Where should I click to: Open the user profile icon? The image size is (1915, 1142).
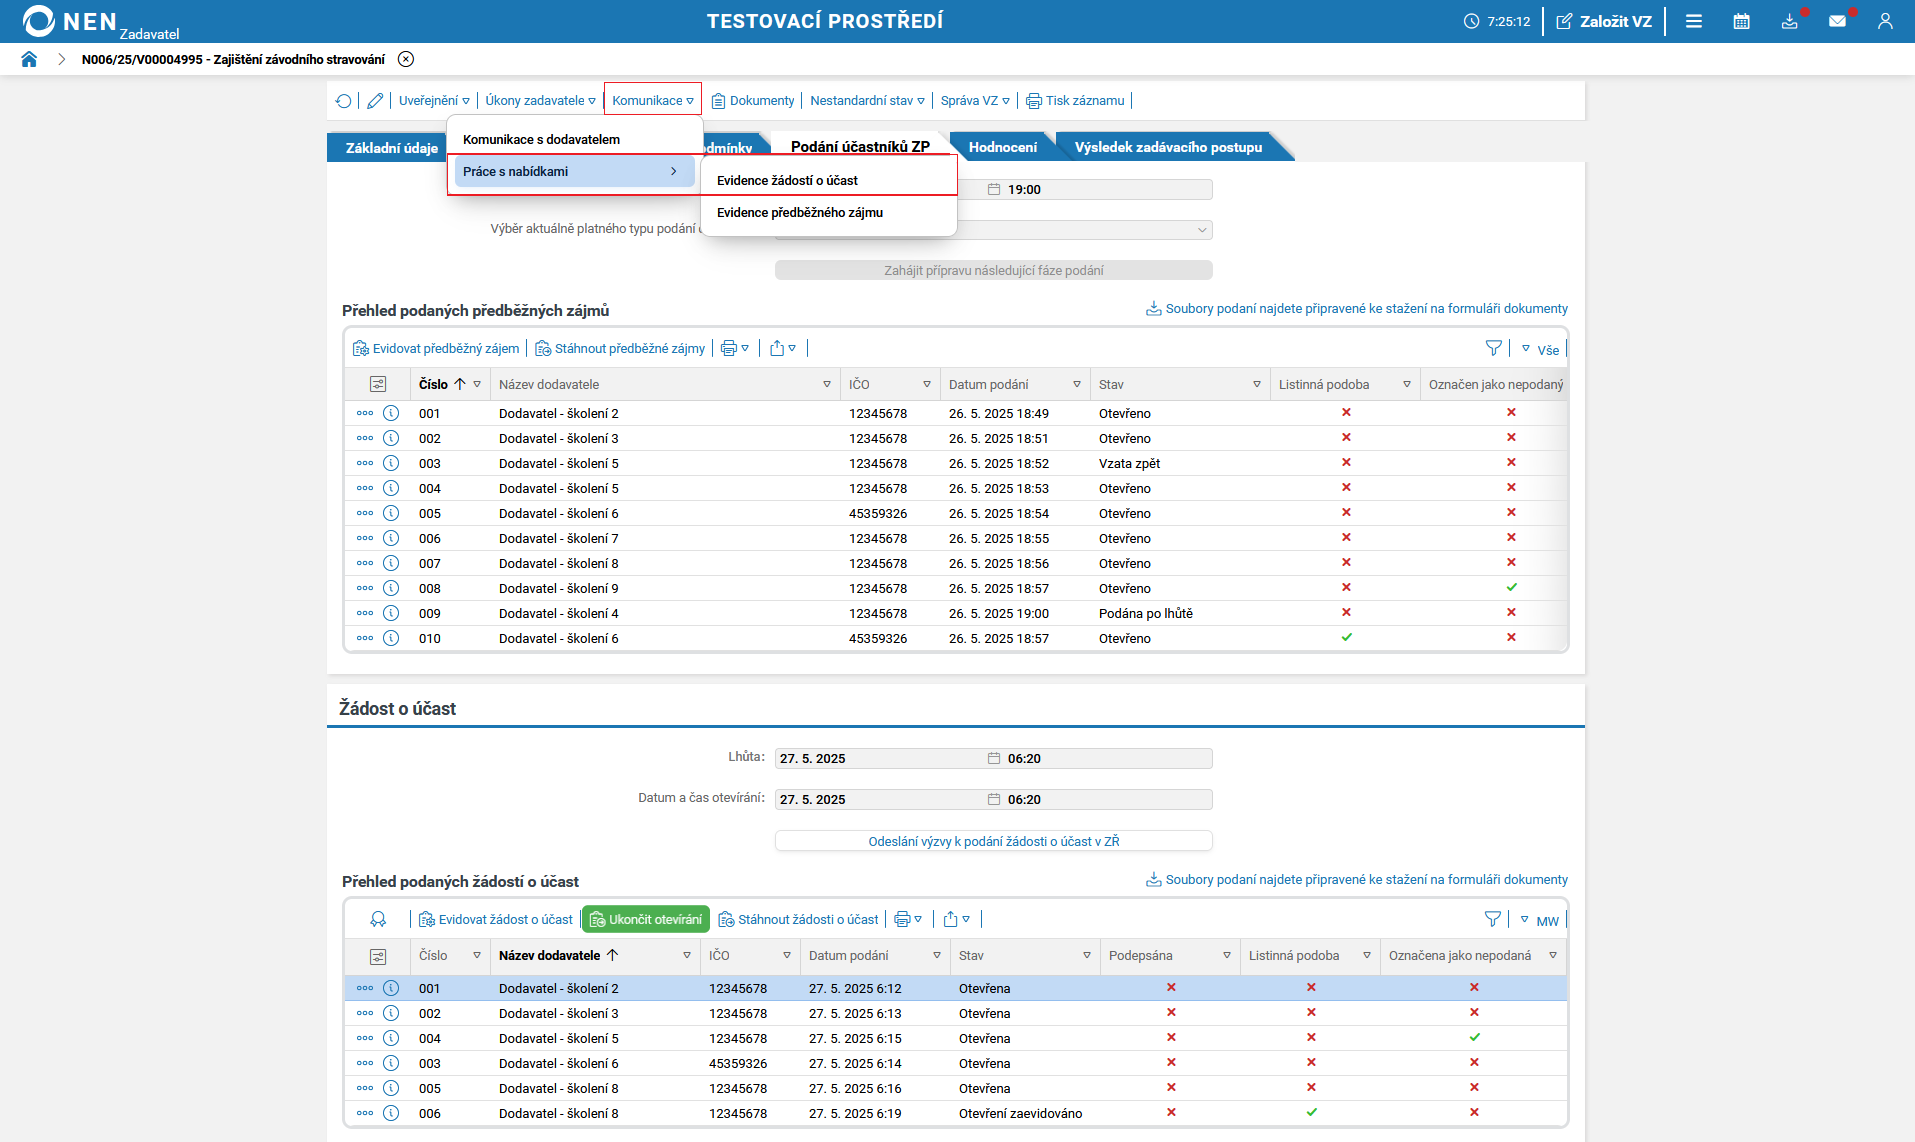pos(1885,21)
